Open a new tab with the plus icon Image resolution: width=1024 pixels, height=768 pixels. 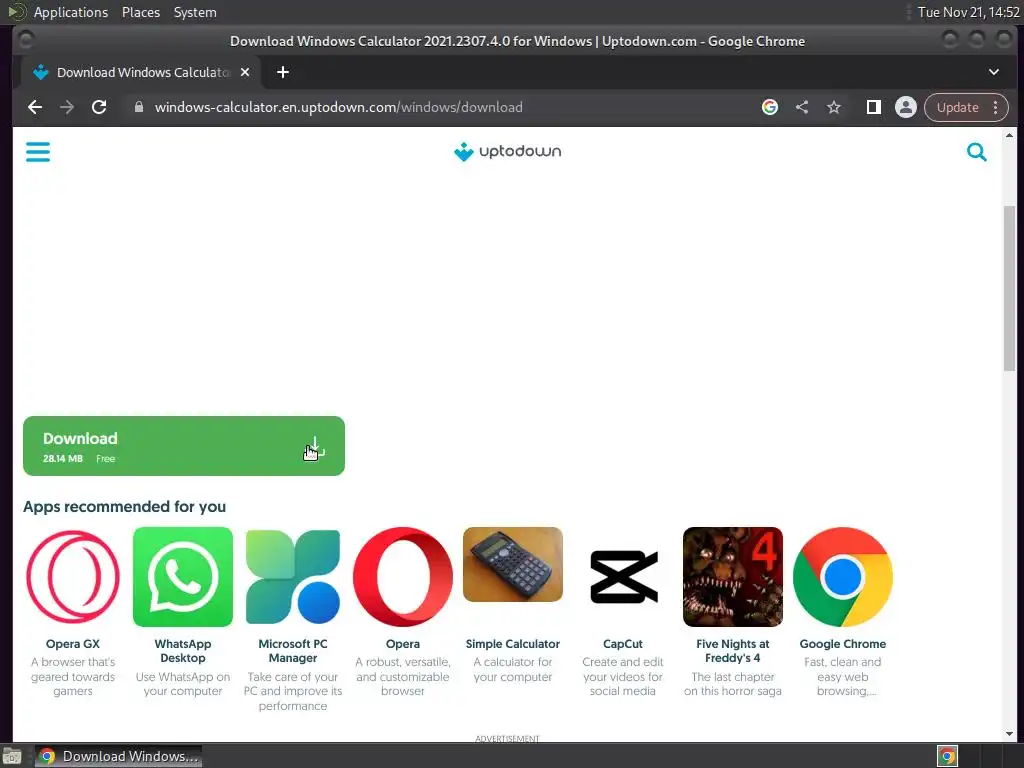point(283,72)
